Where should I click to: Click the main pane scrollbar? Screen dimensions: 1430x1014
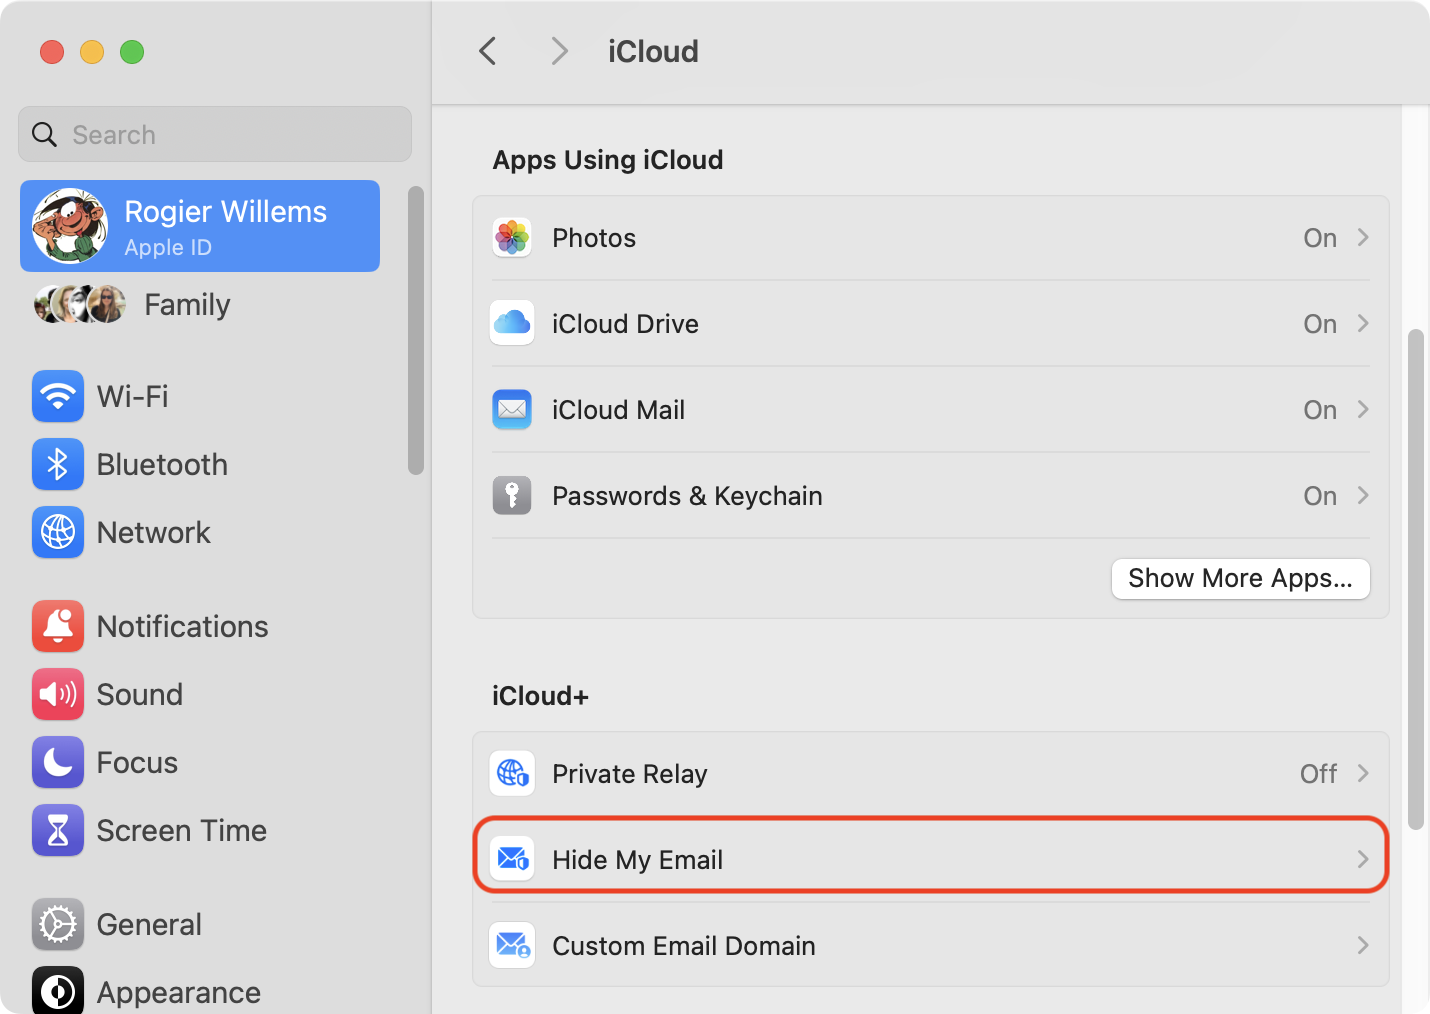click(x=1415, y=580)
